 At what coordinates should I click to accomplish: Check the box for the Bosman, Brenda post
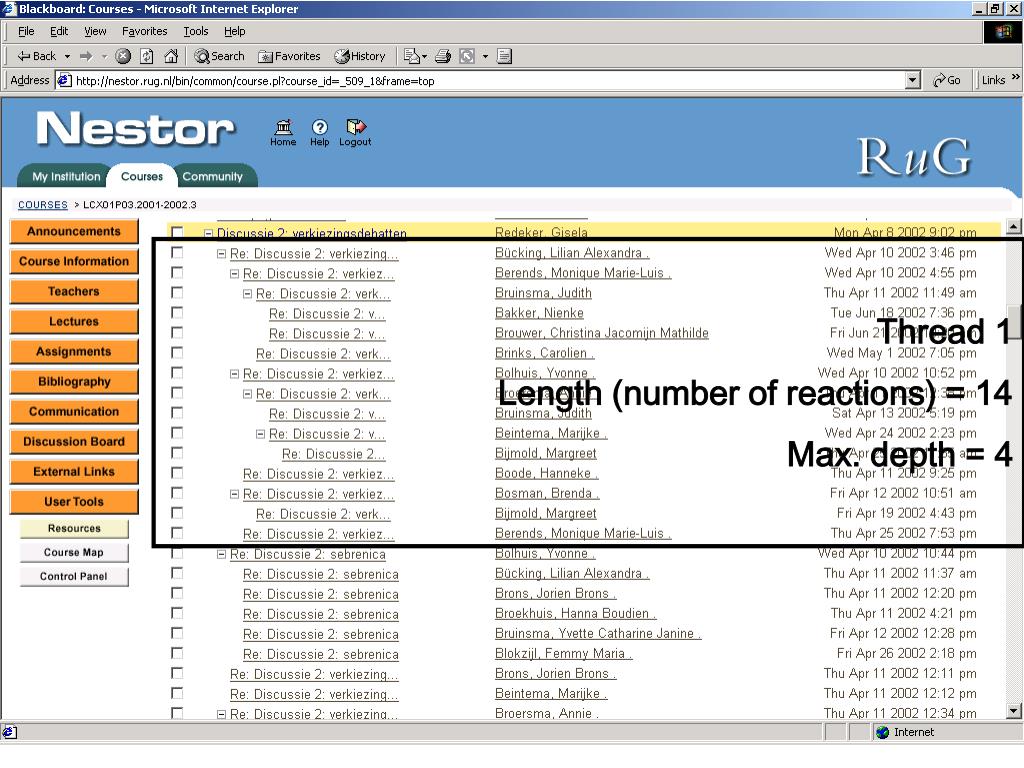click(177, 493)
